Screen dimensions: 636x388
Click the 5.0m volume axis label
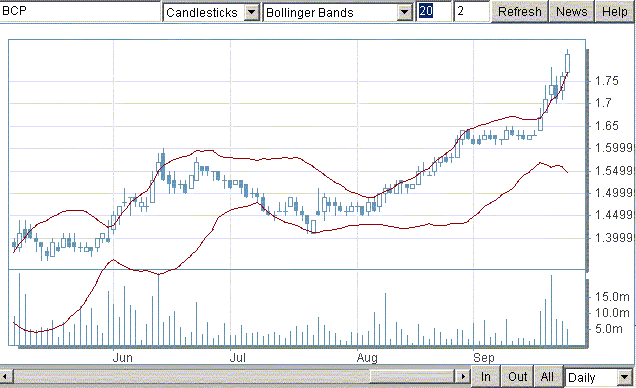[x=608, y=328]
